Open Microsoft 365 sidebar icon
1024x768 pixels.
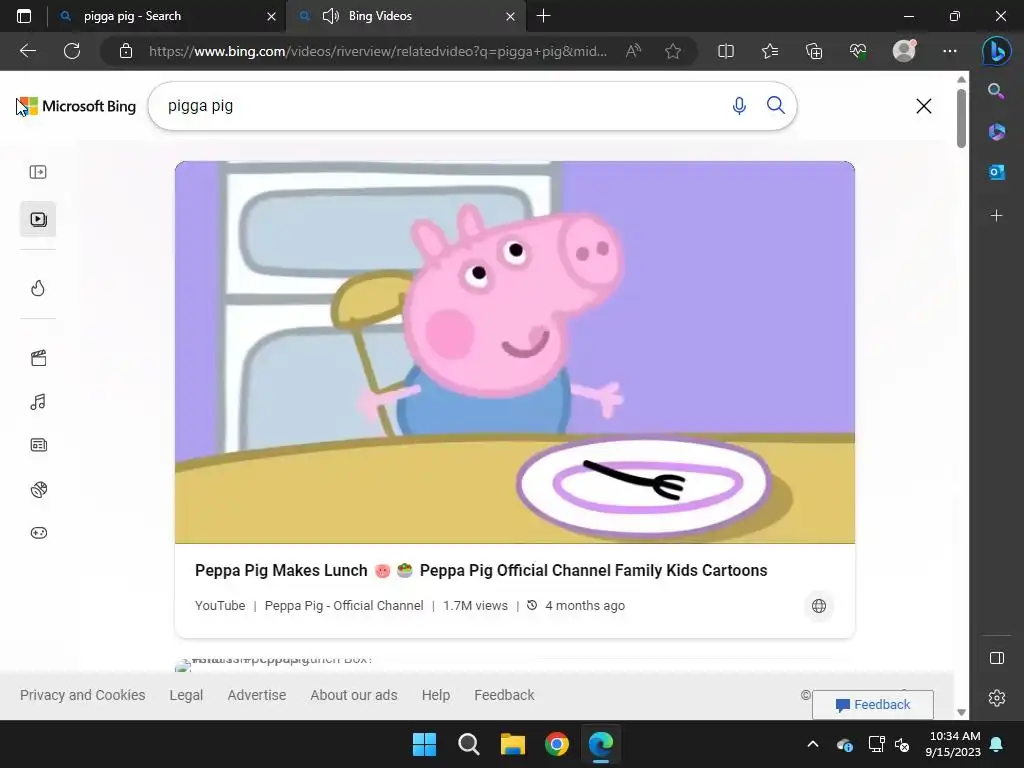pyautogui.click(x=996, y=132)
